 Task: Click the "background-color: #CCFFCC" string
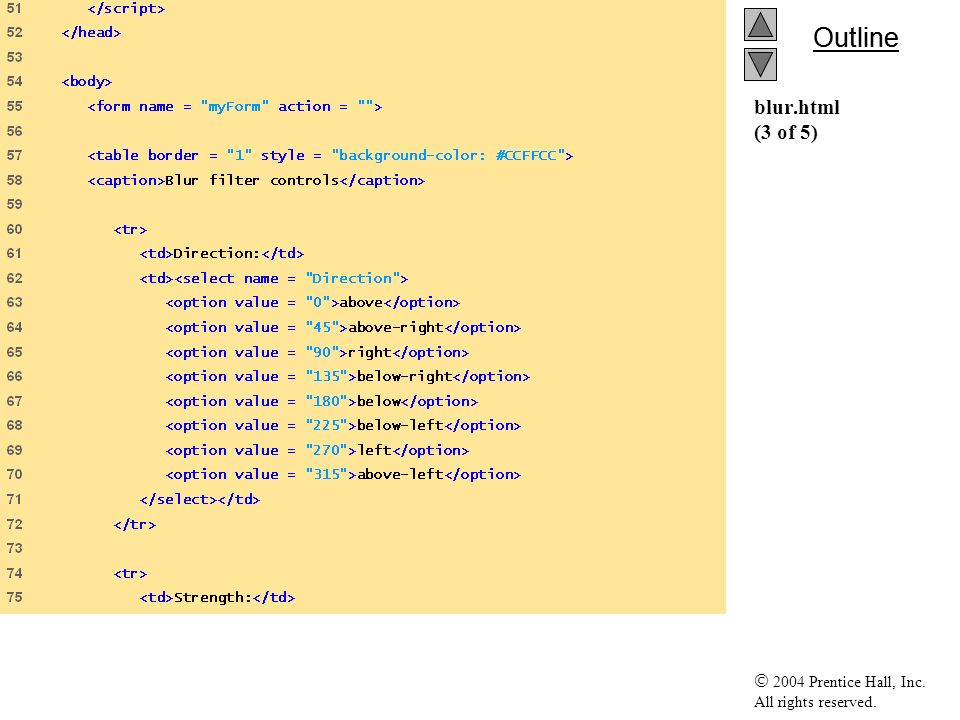pyautogui.click(x=448, y=156)
